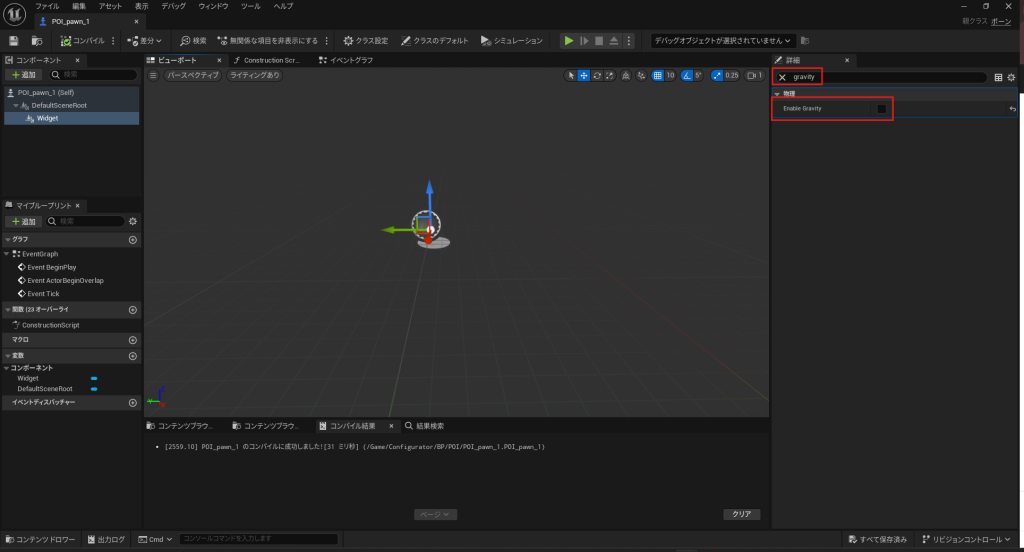Image resolution: width=1024 pixels, height=552 pixels.
Task: Click the コンパイル button
Action: click(82, 41)
